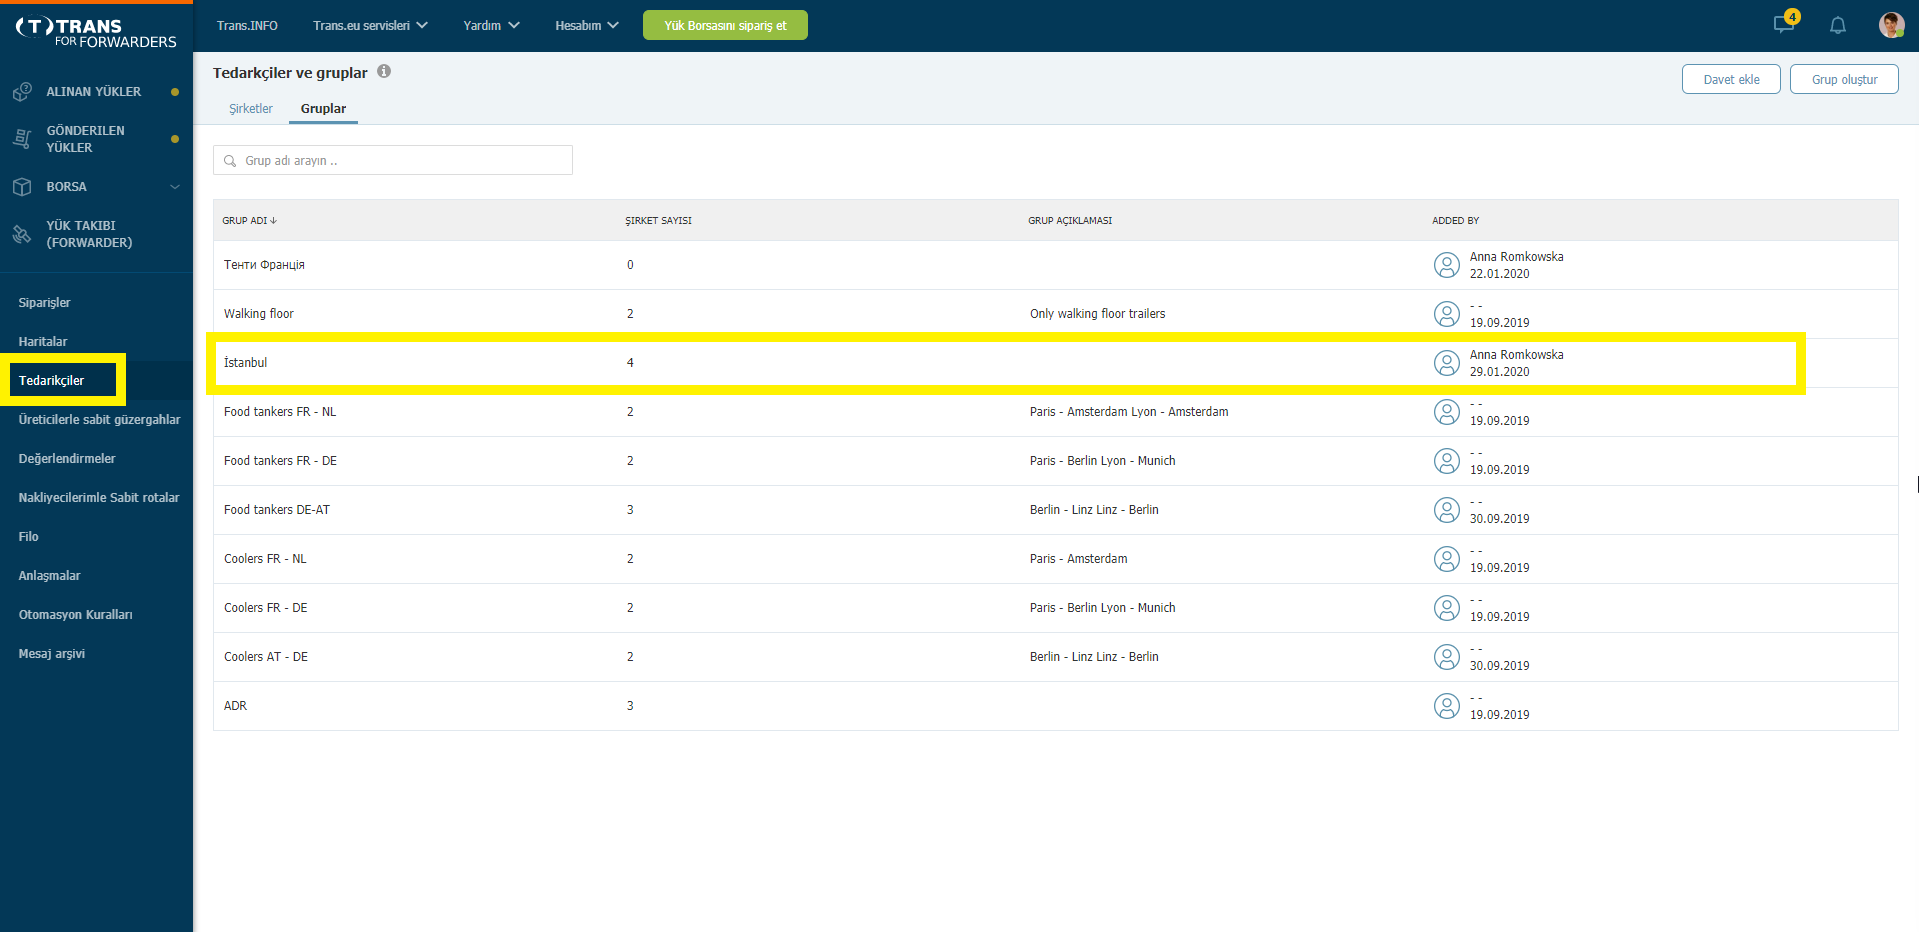Expand the Borsa sidebar chevron
The image size is (1919, 932).
tap(175, 187)
